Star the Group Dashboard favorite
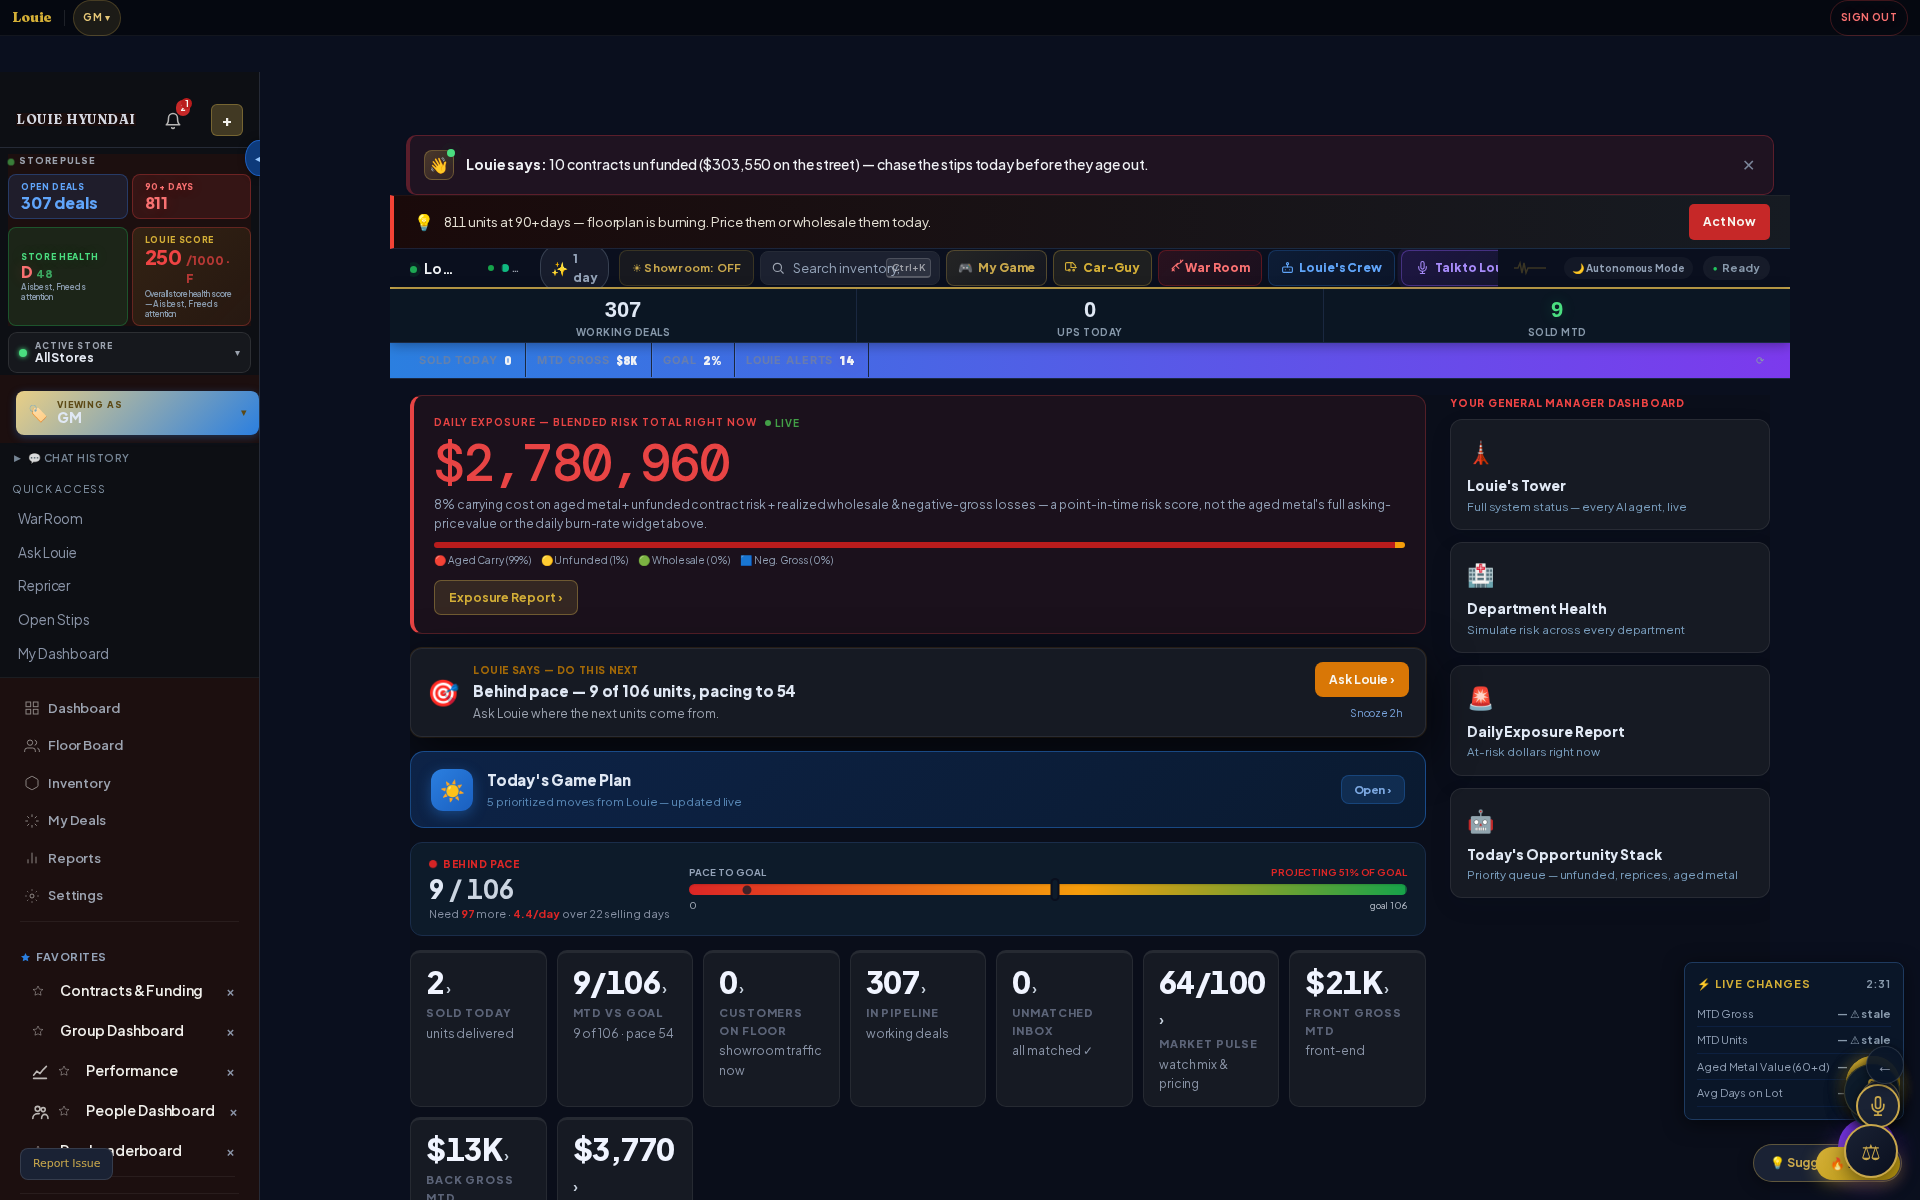 tap(38, 1031)
